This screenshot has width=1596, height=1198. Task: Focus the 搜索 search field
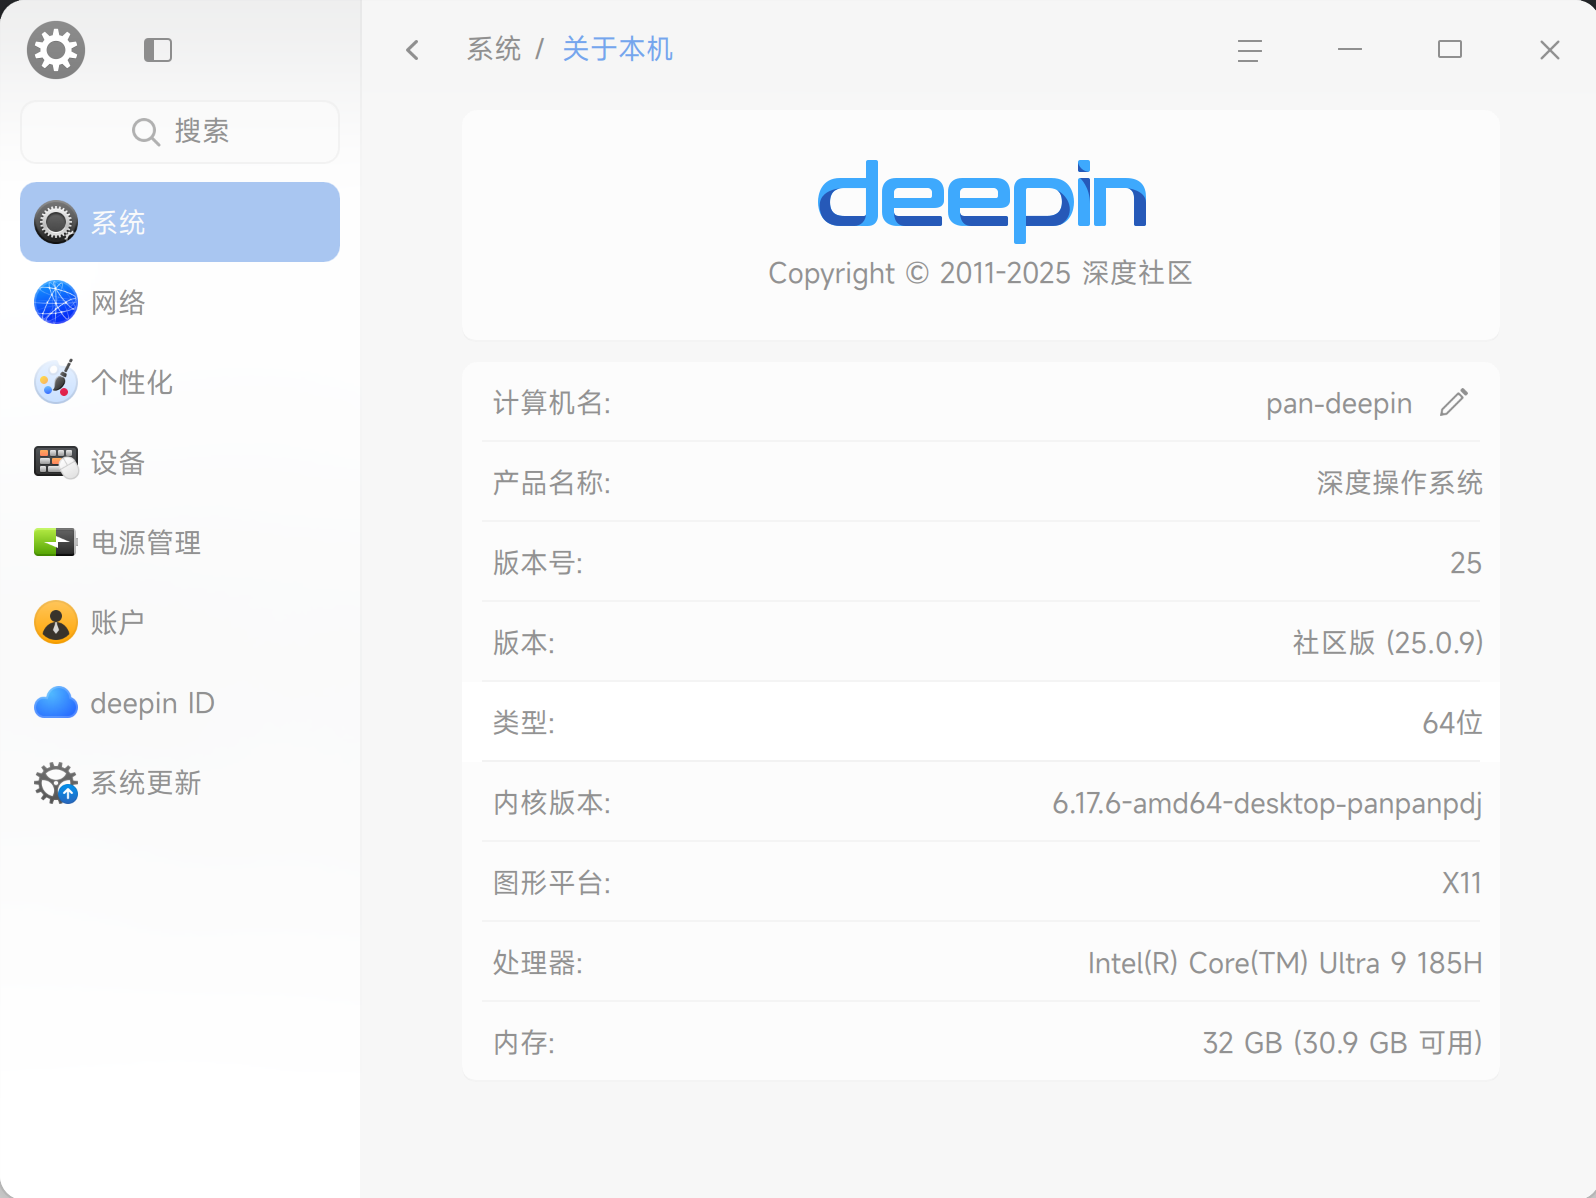(180, 131)
